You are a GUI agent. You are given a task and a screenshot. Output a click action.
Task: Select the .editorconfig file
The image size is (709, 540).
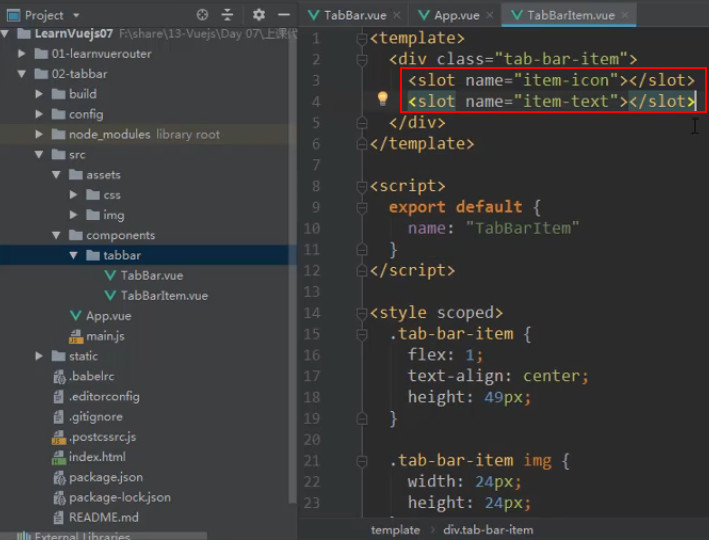point(104,397)
